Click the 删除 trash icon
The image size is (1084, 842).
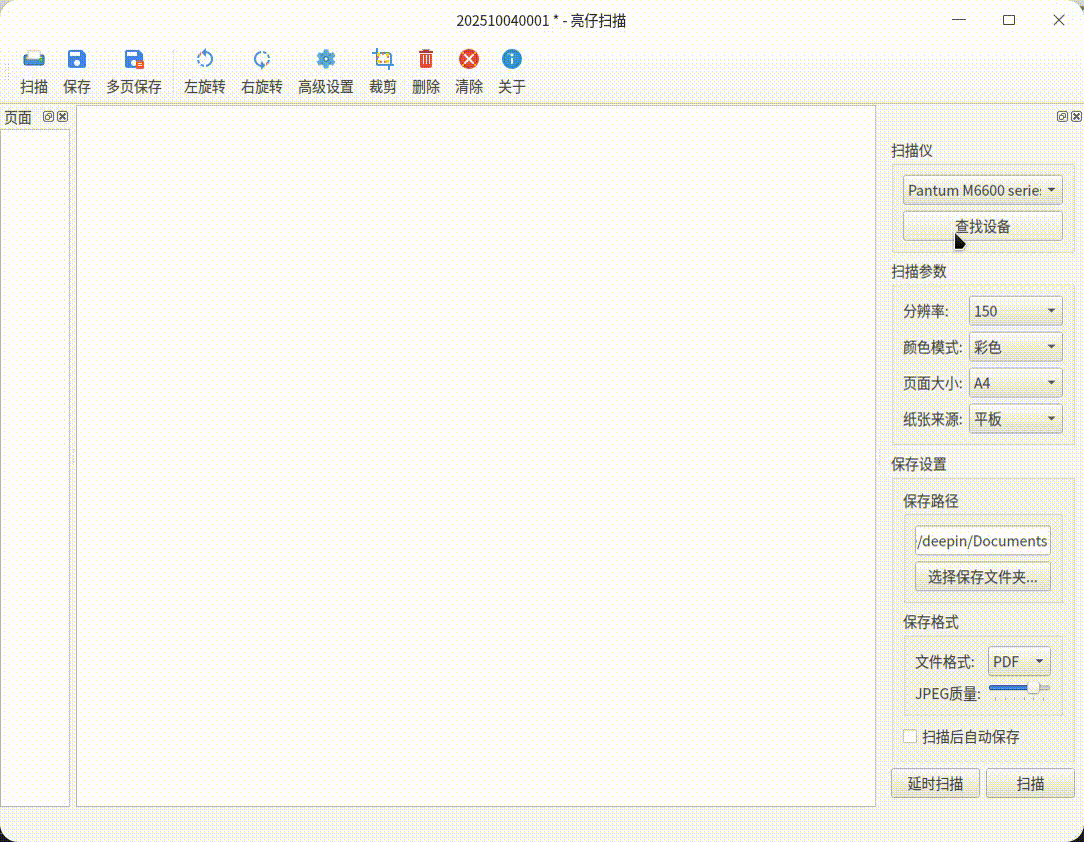[x=426, y=60]
